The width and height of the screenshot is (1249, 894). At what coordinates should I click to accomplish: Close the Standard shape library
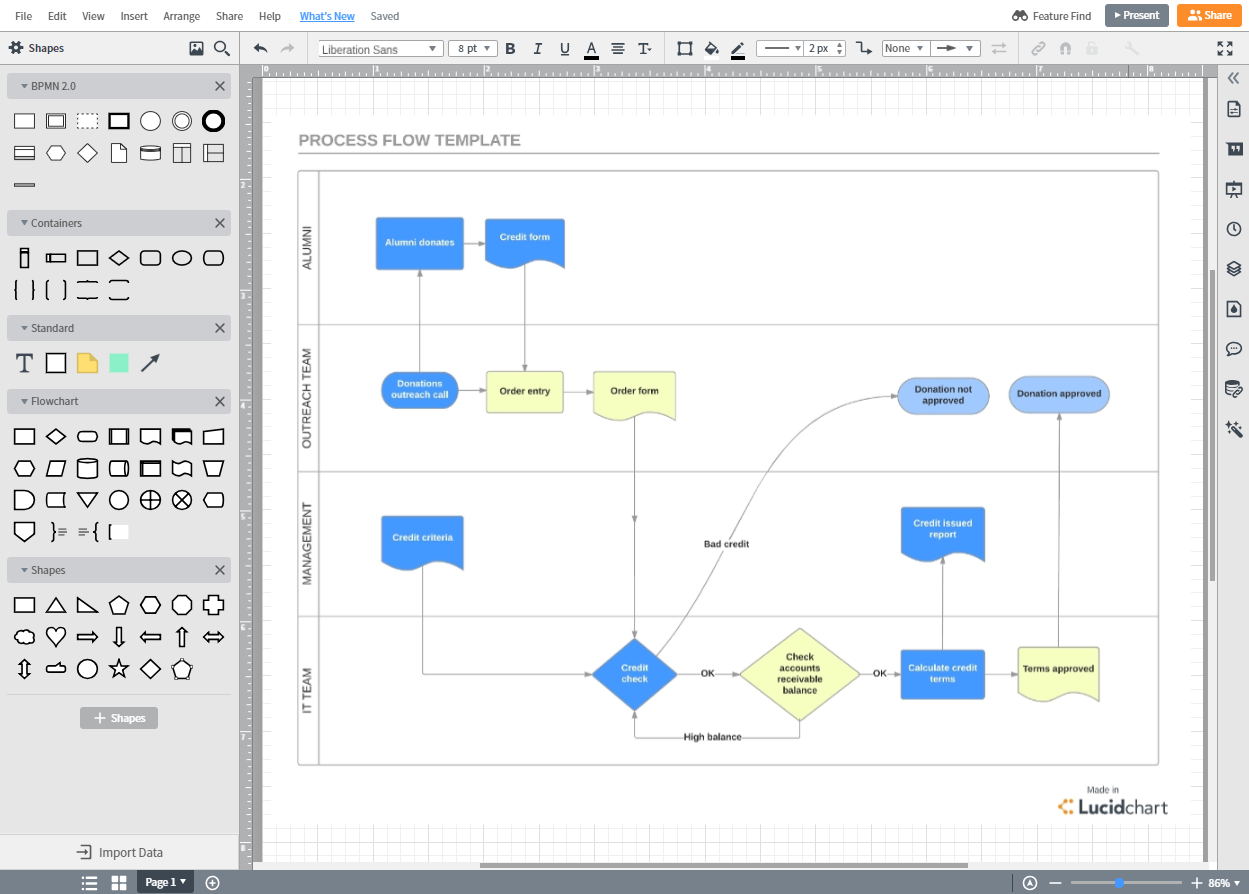[x=220, y=328]
